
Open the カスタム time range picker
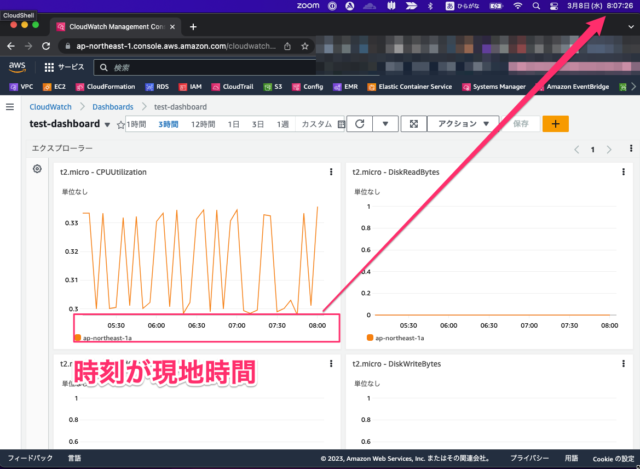[x=322, y=124]
